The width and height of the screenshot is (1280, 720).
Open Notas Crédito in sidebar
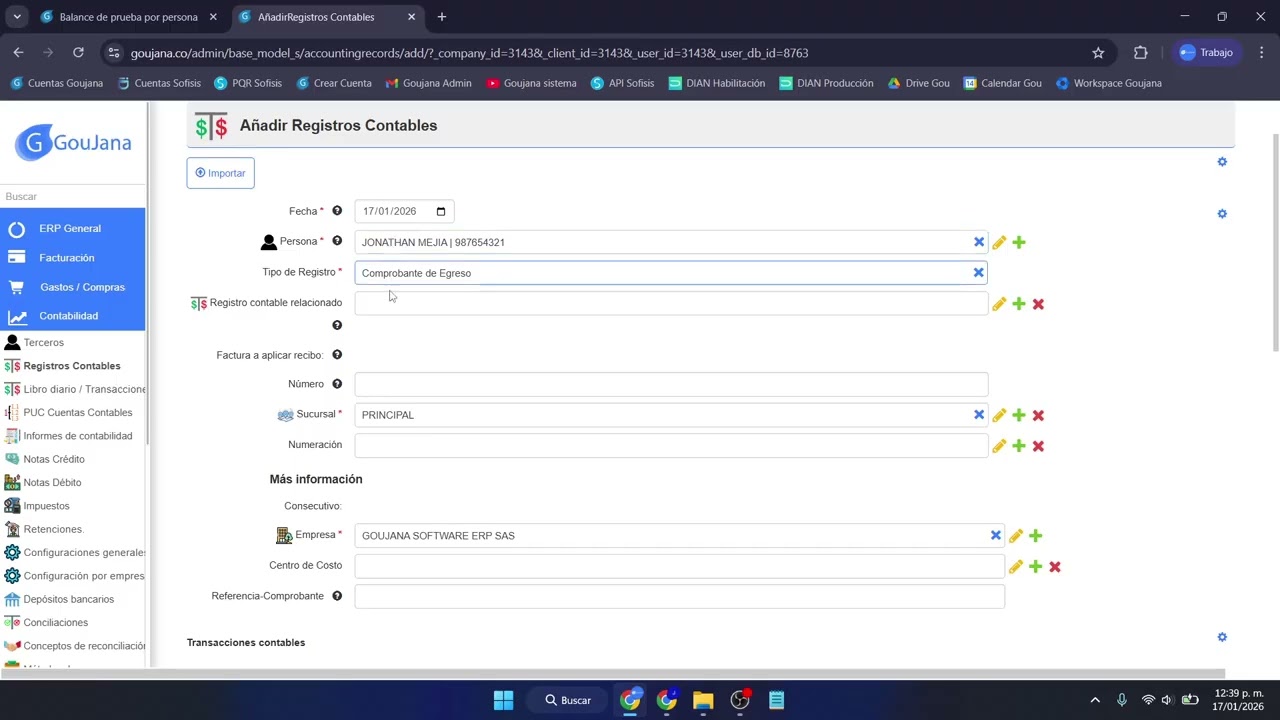point(54,459)
